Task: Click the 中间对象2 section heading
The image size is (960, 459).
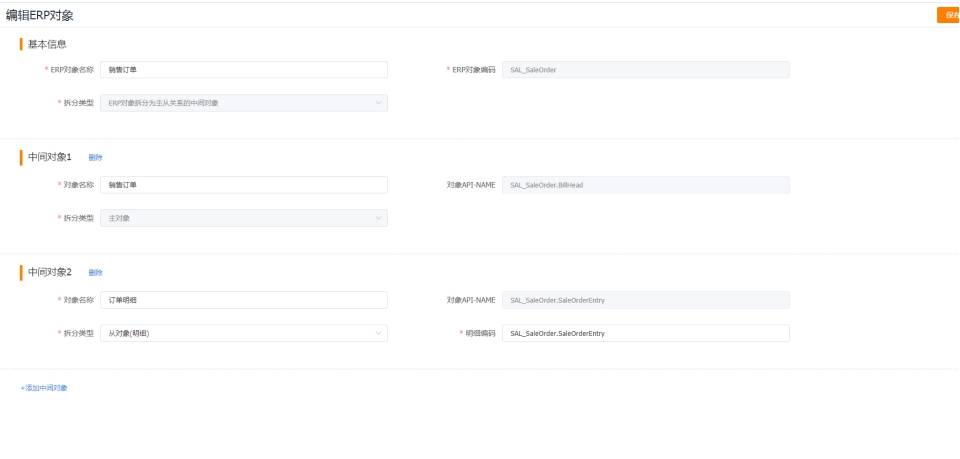Action: point(50,272)
